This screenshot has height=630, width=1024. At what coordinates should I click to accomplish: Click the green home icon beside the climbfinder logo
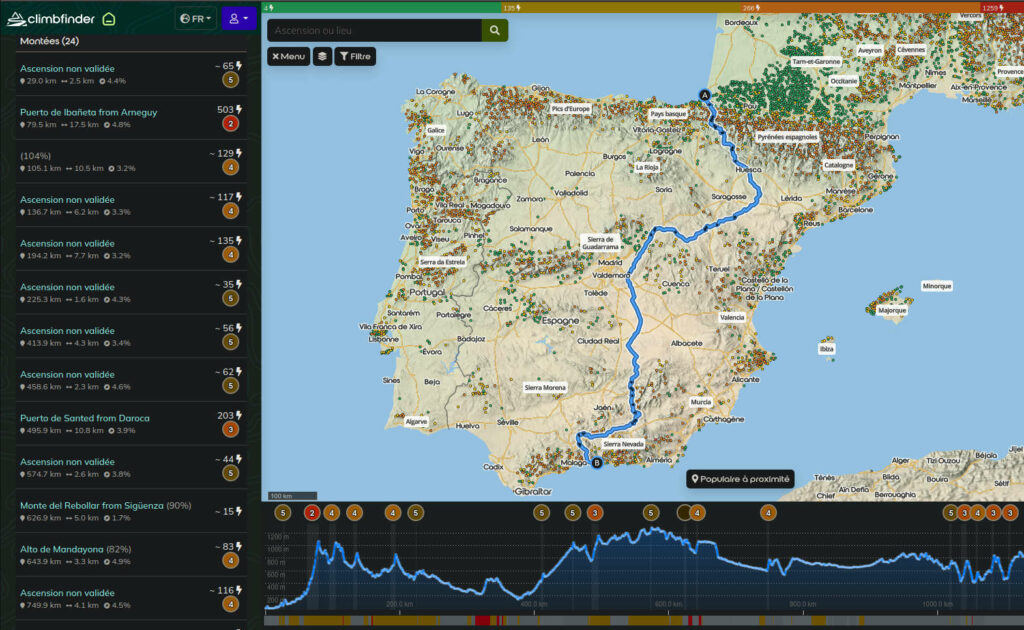tap(109, 18)
